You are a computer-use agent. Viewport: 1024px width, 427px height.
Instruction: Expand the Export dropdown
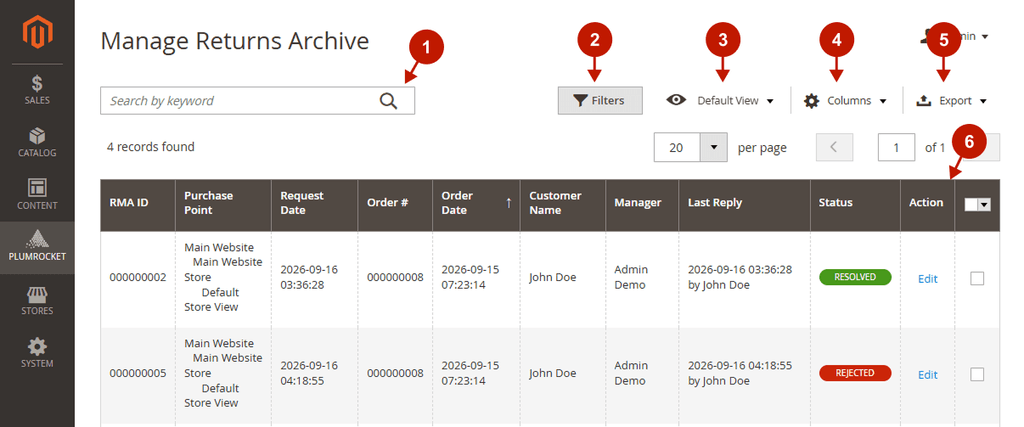coord(952,101)
